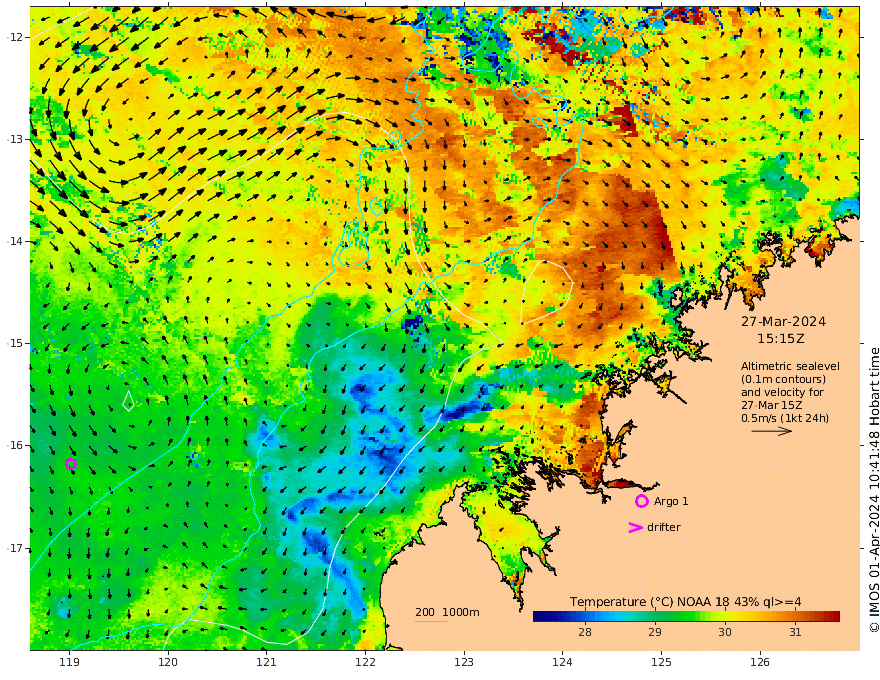Viewport: 880px width, 680px height.
Task: Click the white closed contour polygon near 124E
Action: [x=547, y=292]
